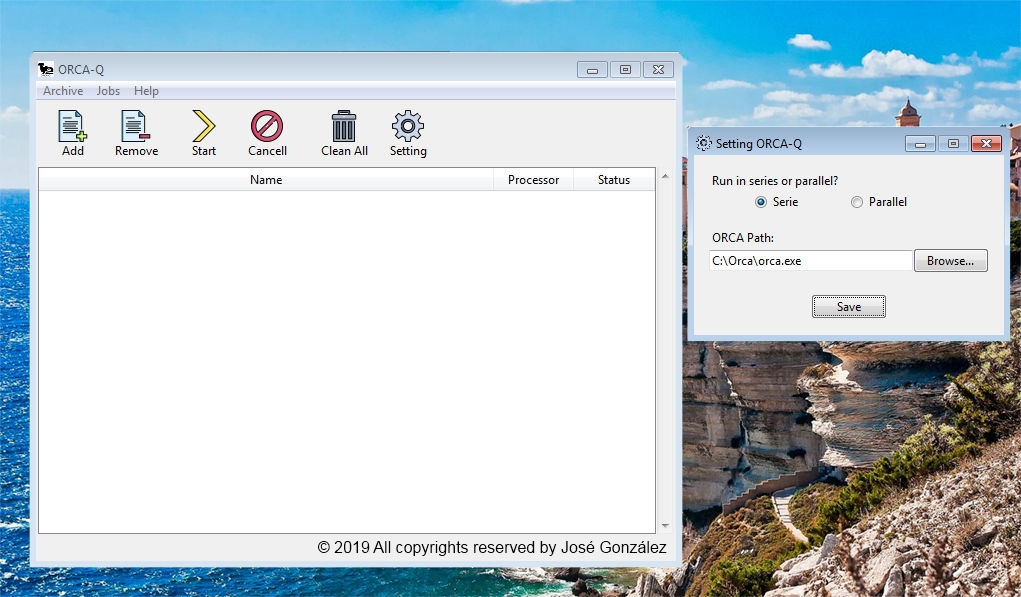Open the Archive menu
1021x597 pixels.
(63, 91)
